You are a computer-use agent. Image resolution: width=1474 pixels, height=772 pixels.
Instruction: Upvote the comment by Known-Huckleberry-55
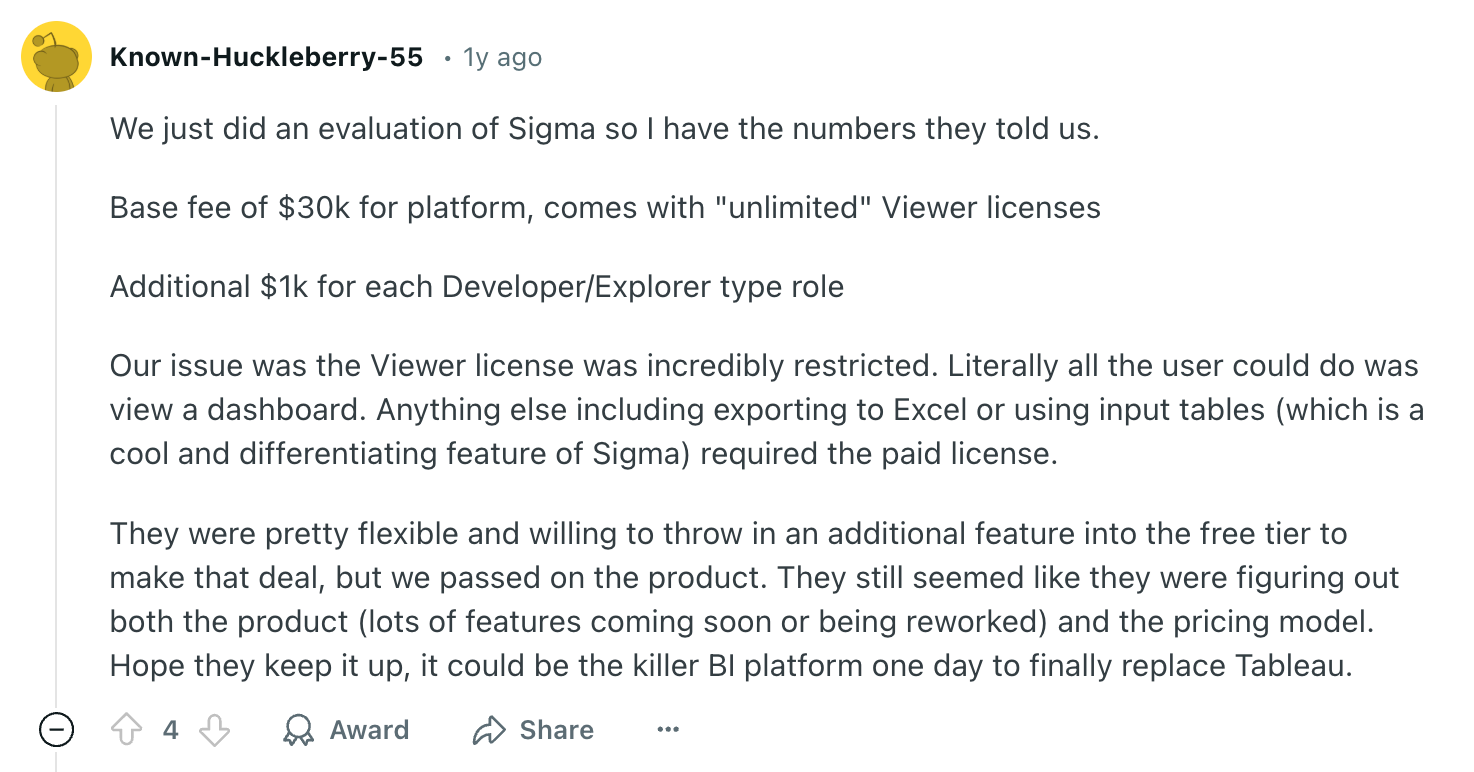tap(127, 731)
